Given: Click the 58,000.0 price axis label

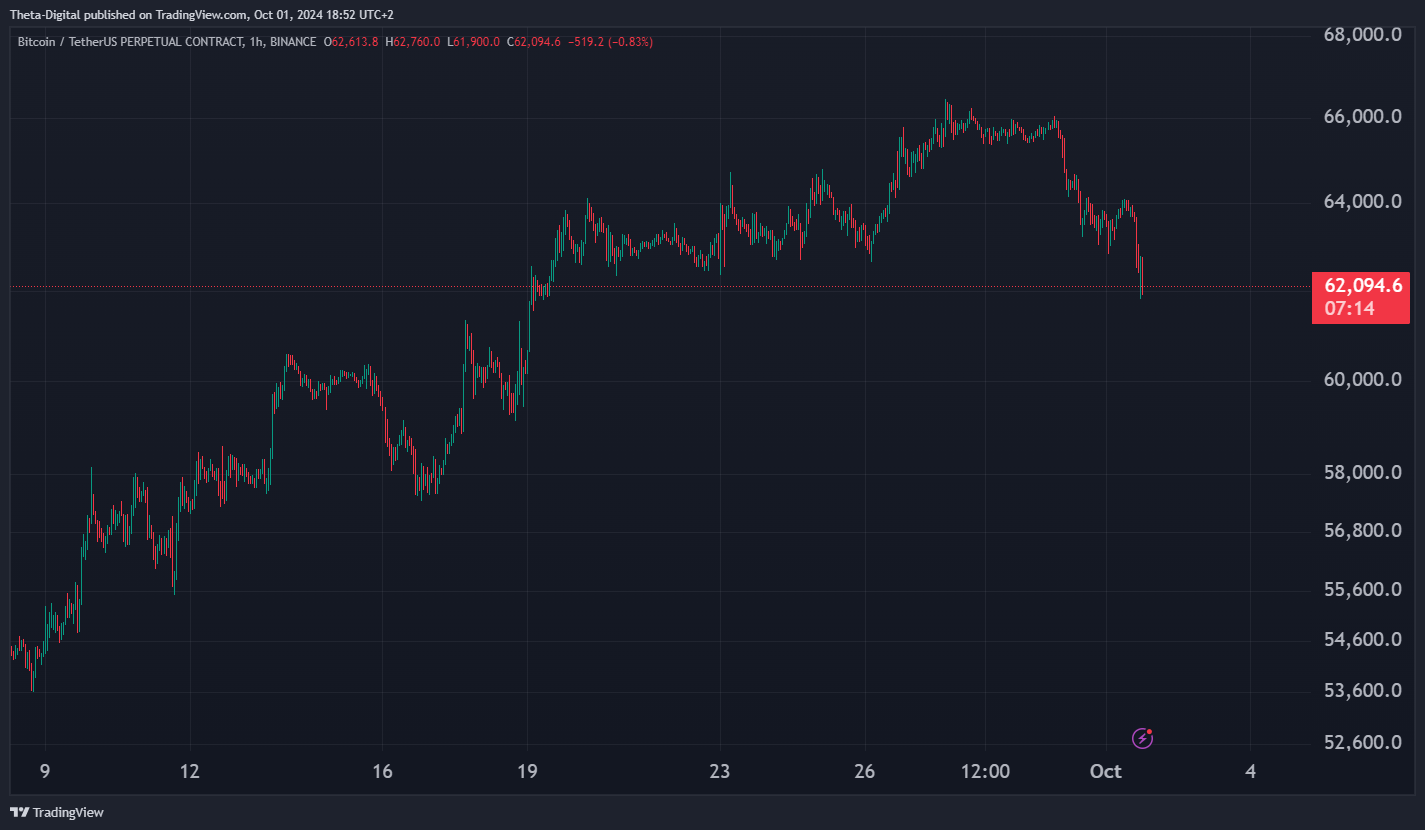Looking at the screenshot, I should pos(1362,472).
